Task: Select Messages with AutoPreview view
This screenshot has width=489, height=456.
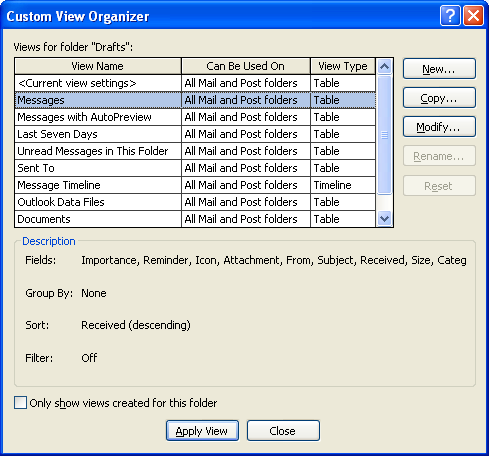Action: [x=195, y=117]
